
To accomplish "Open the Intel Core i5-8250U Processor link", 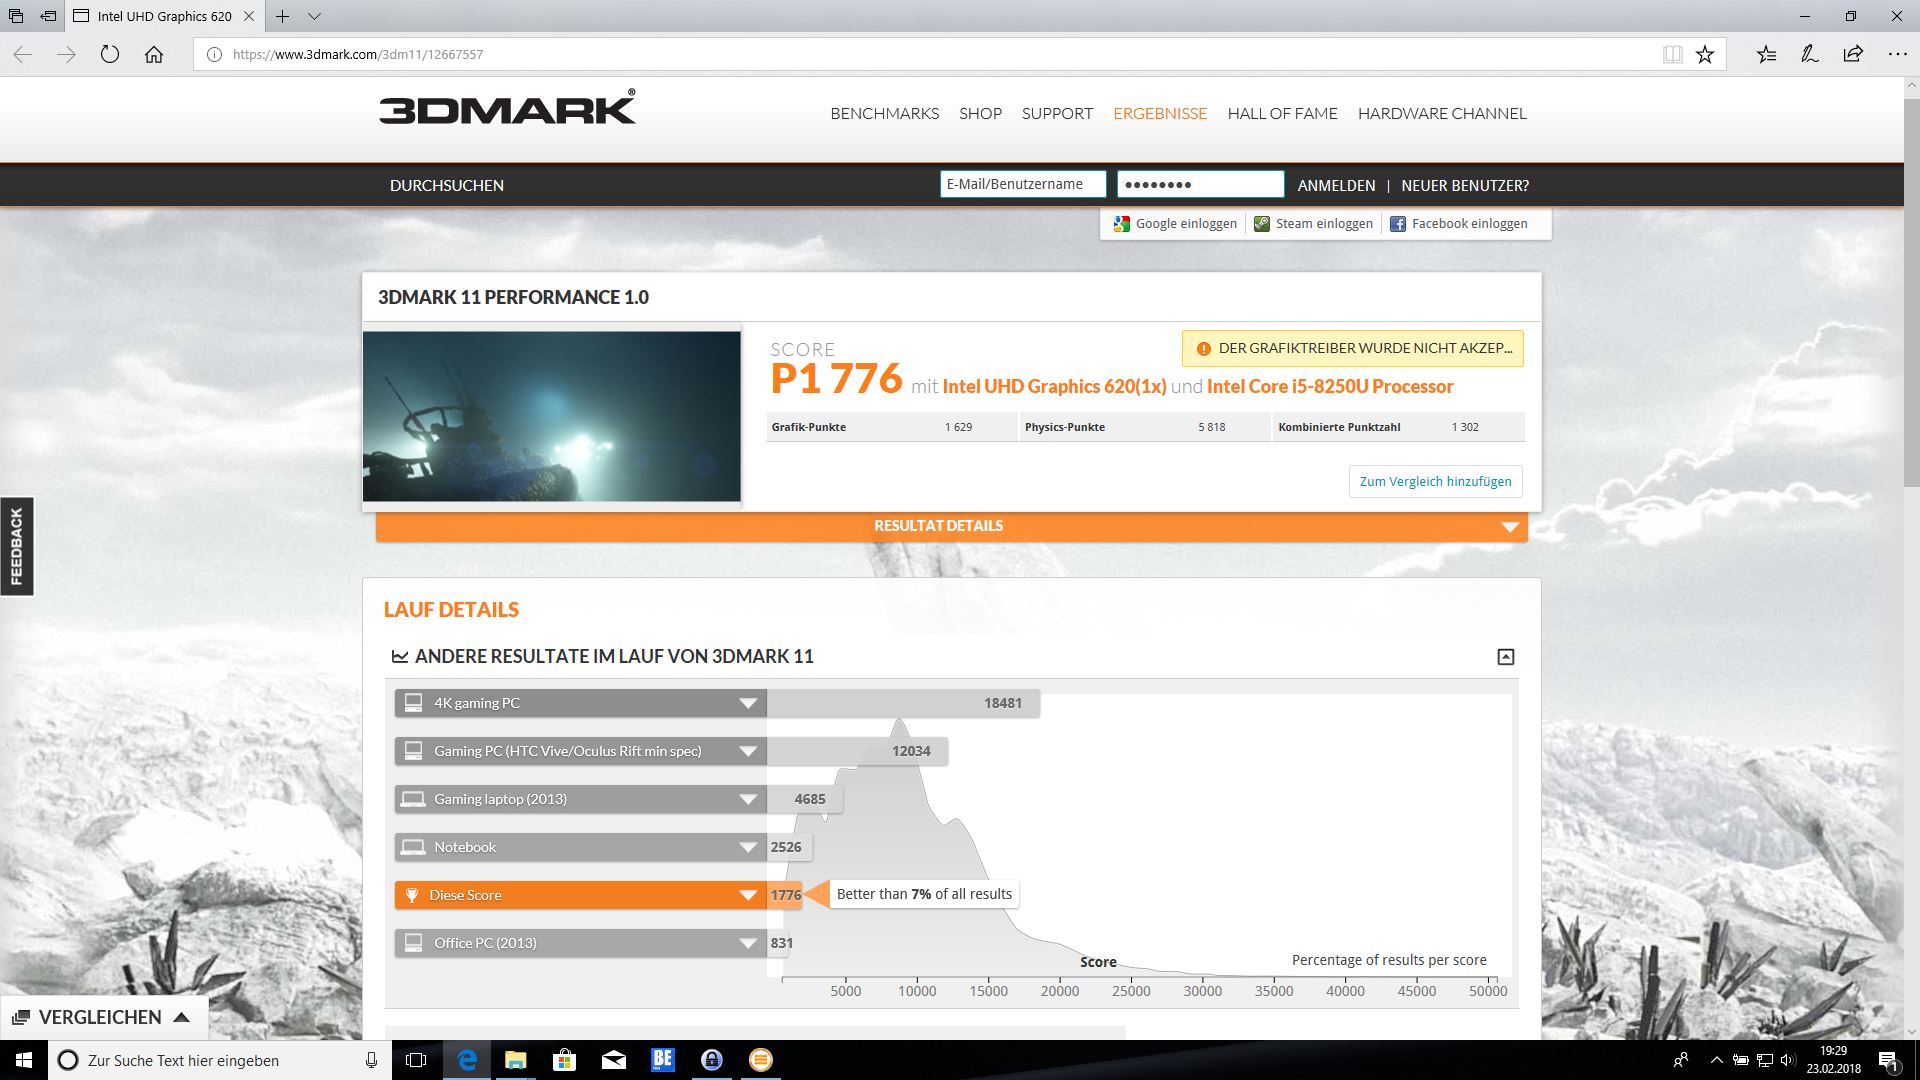I will tap(1329, 387).
